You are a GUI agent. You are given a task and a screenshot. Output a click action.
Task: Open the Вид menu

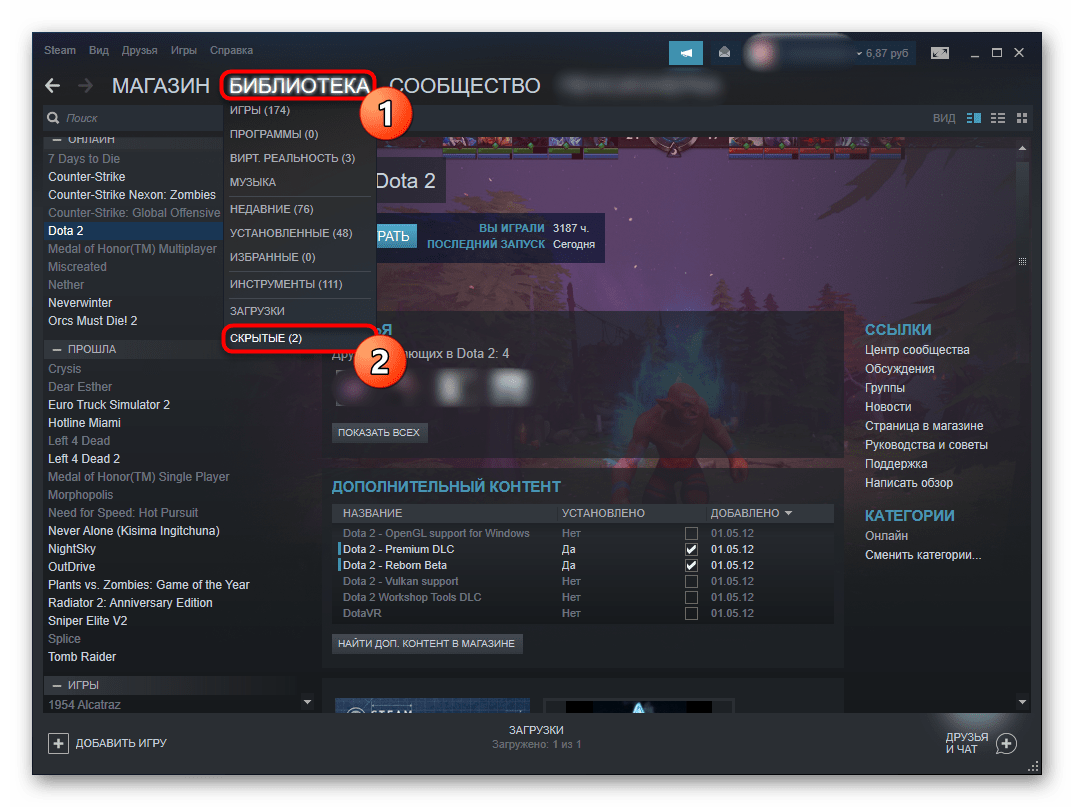pyautogui.click(x=99, y=50)
